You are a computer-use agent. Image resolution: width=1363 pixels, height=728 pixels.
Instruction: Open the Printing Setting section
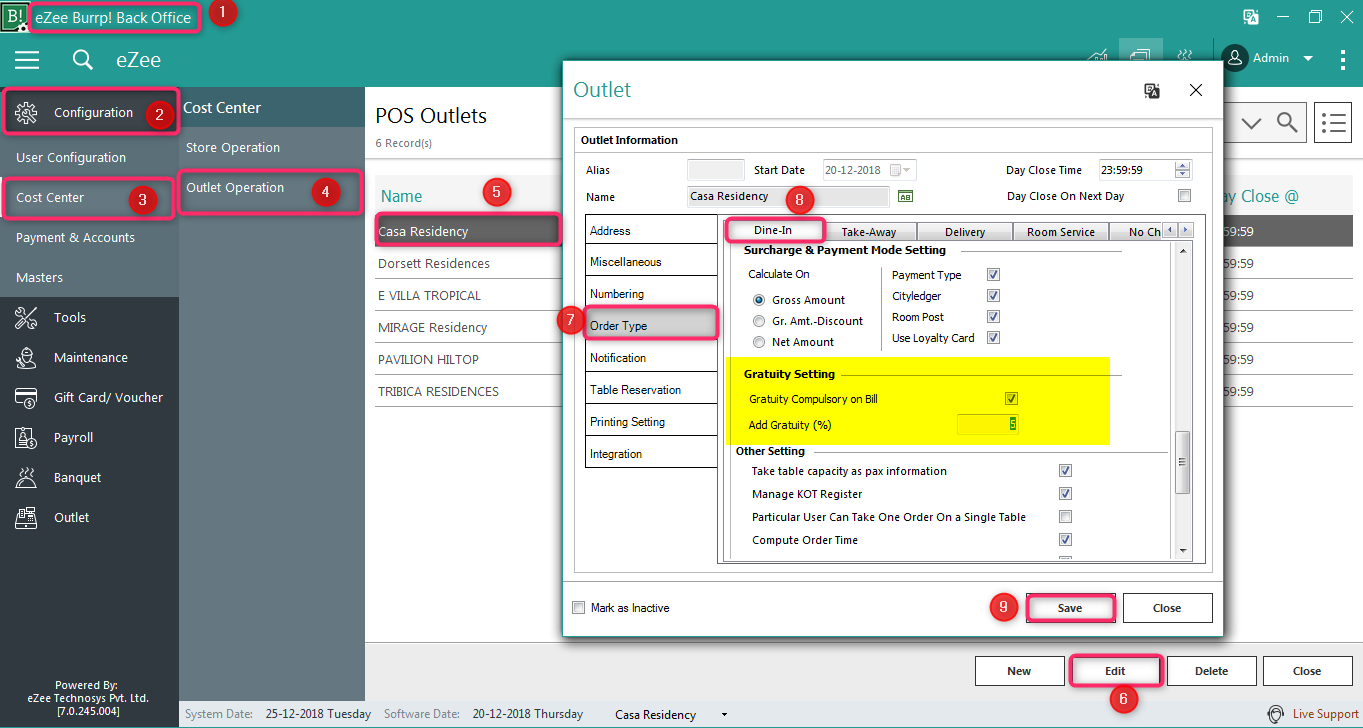tap(650, 422)
